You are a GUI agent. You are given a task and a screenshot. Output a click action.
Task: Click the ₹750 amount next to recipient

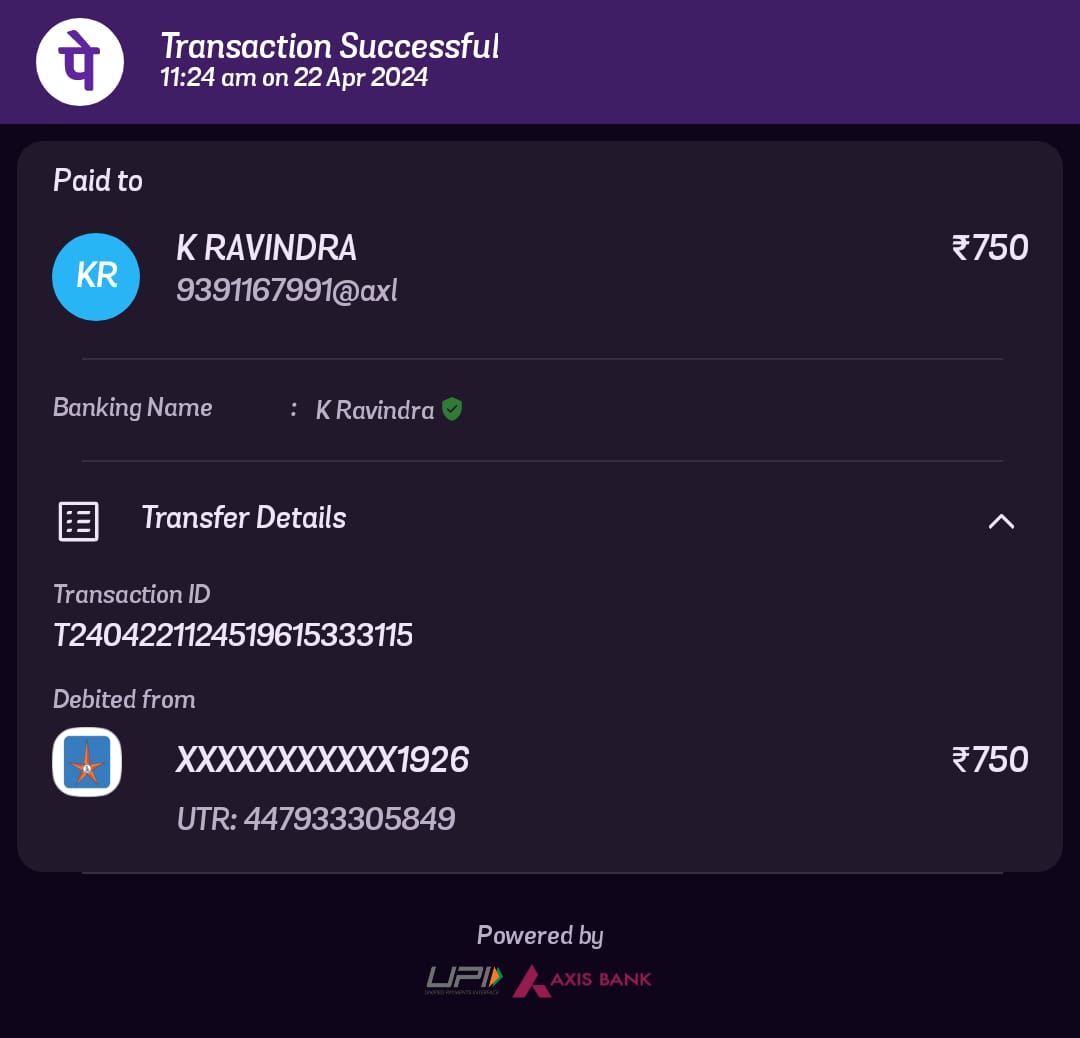pyautogui.click(x=990, y=248)
